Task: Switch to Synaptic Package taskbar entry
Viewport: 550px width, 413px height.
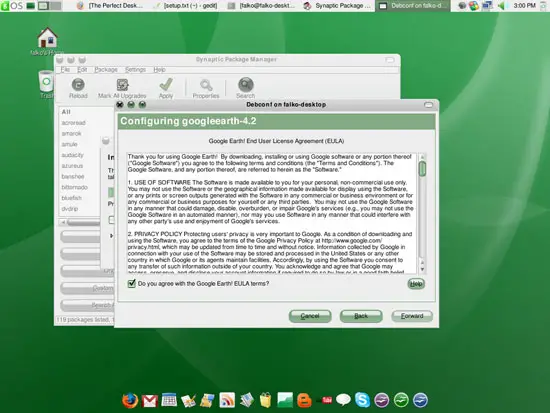Action: [x=338, y=6]
